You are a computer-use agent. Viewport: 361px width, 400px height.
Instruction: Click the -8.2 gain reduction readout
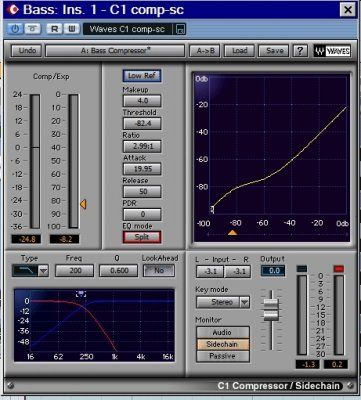[65, 239]
